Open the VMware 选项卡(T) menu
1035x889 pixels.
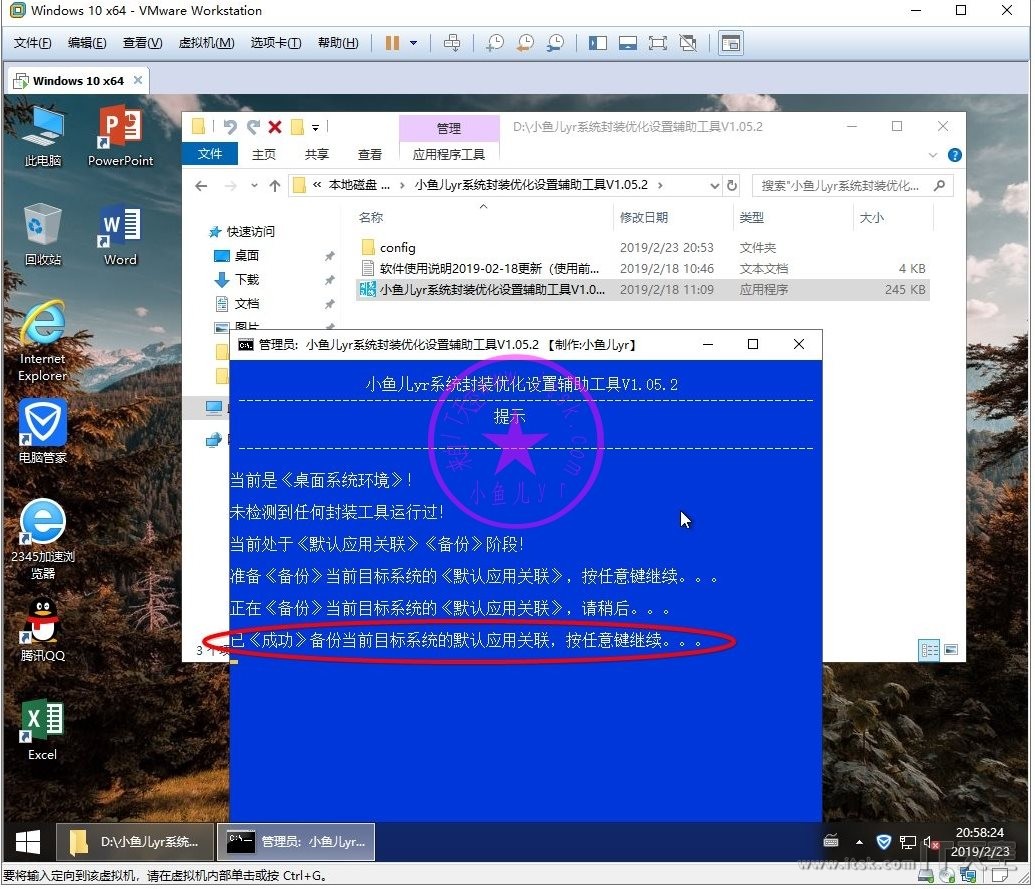276,43
